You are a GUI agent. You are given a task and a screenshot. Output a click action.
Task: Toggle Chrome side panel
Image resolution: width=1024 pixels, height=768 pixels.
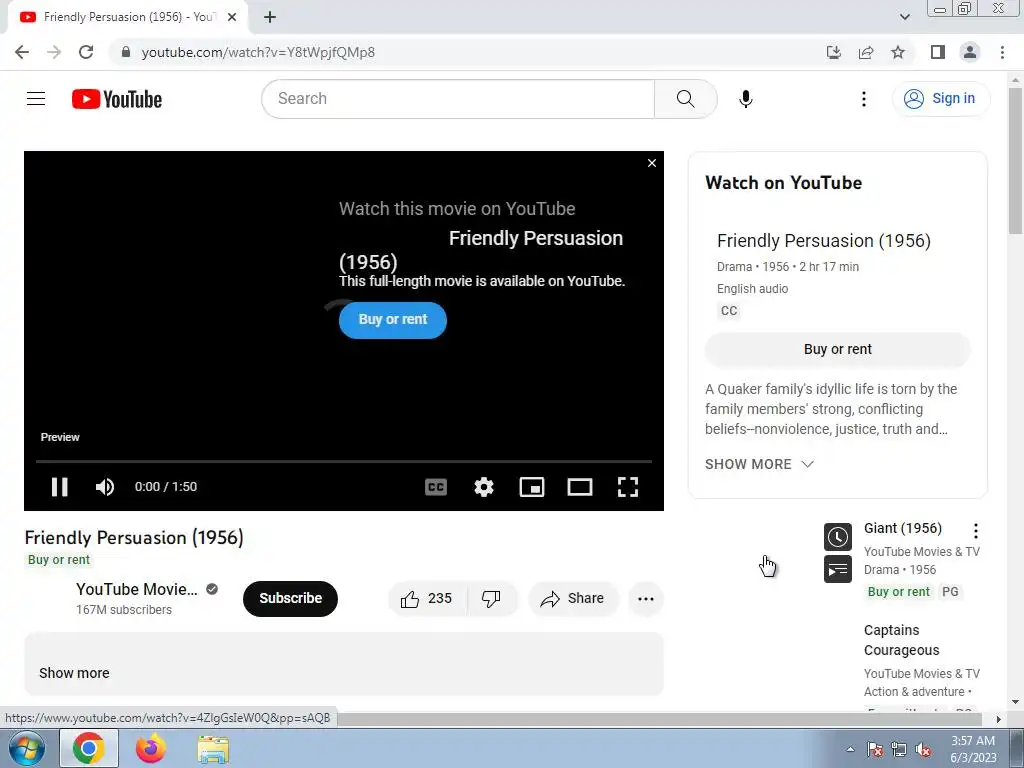click(x=938, y=52)
